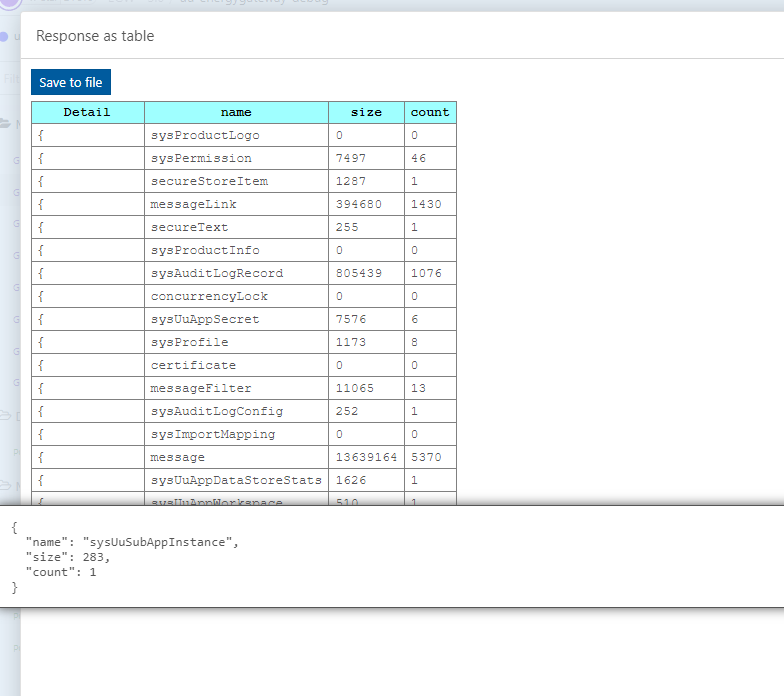Select the messageFilter name cell
Viewport: 784px width, 696px height.
(236, 388)
